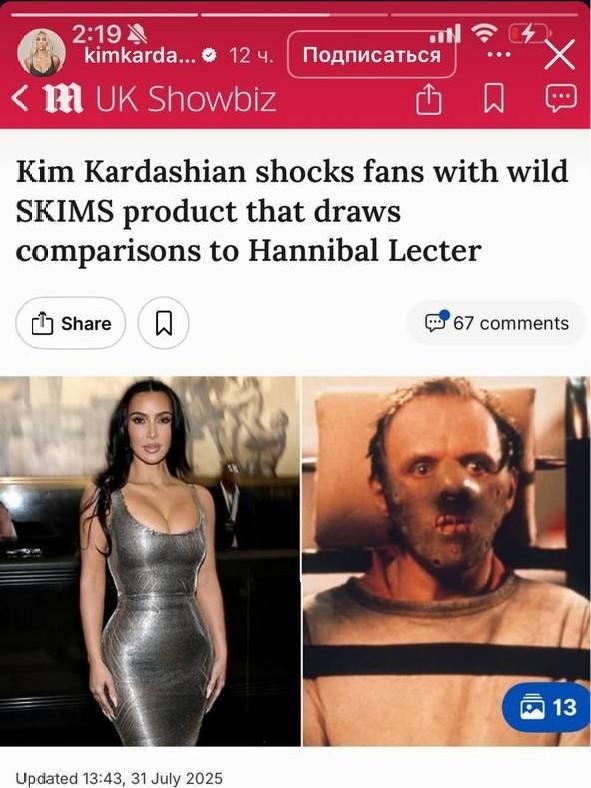
Task: Tap the share icon in red header
Action: pyautogui.click(x=429, y=99)
